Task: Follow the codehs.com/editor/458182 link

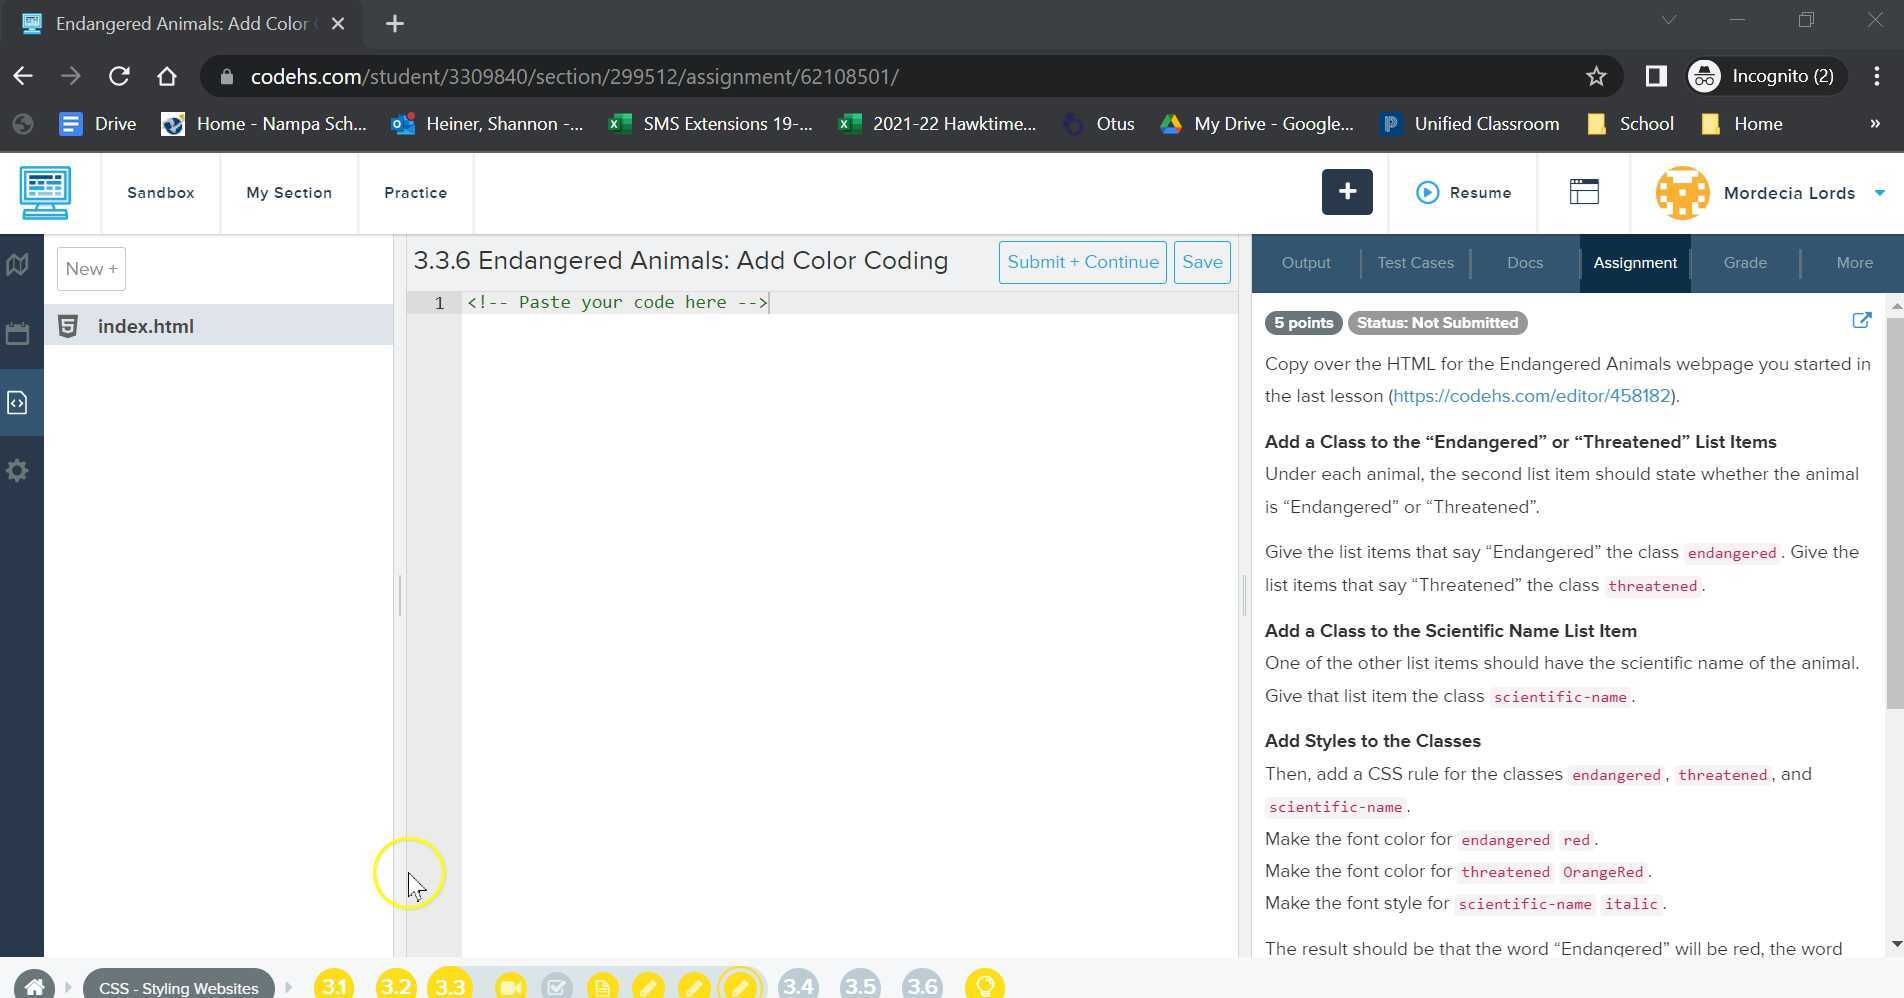Action: [x=1531, y=396]
